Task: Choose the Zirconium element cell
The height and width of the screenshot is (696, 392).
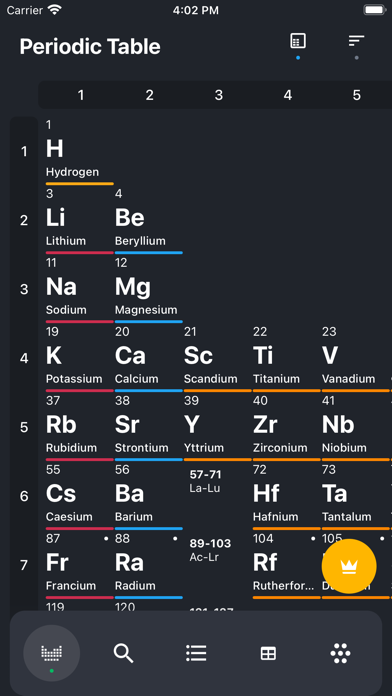Action: tap(287, 427)
